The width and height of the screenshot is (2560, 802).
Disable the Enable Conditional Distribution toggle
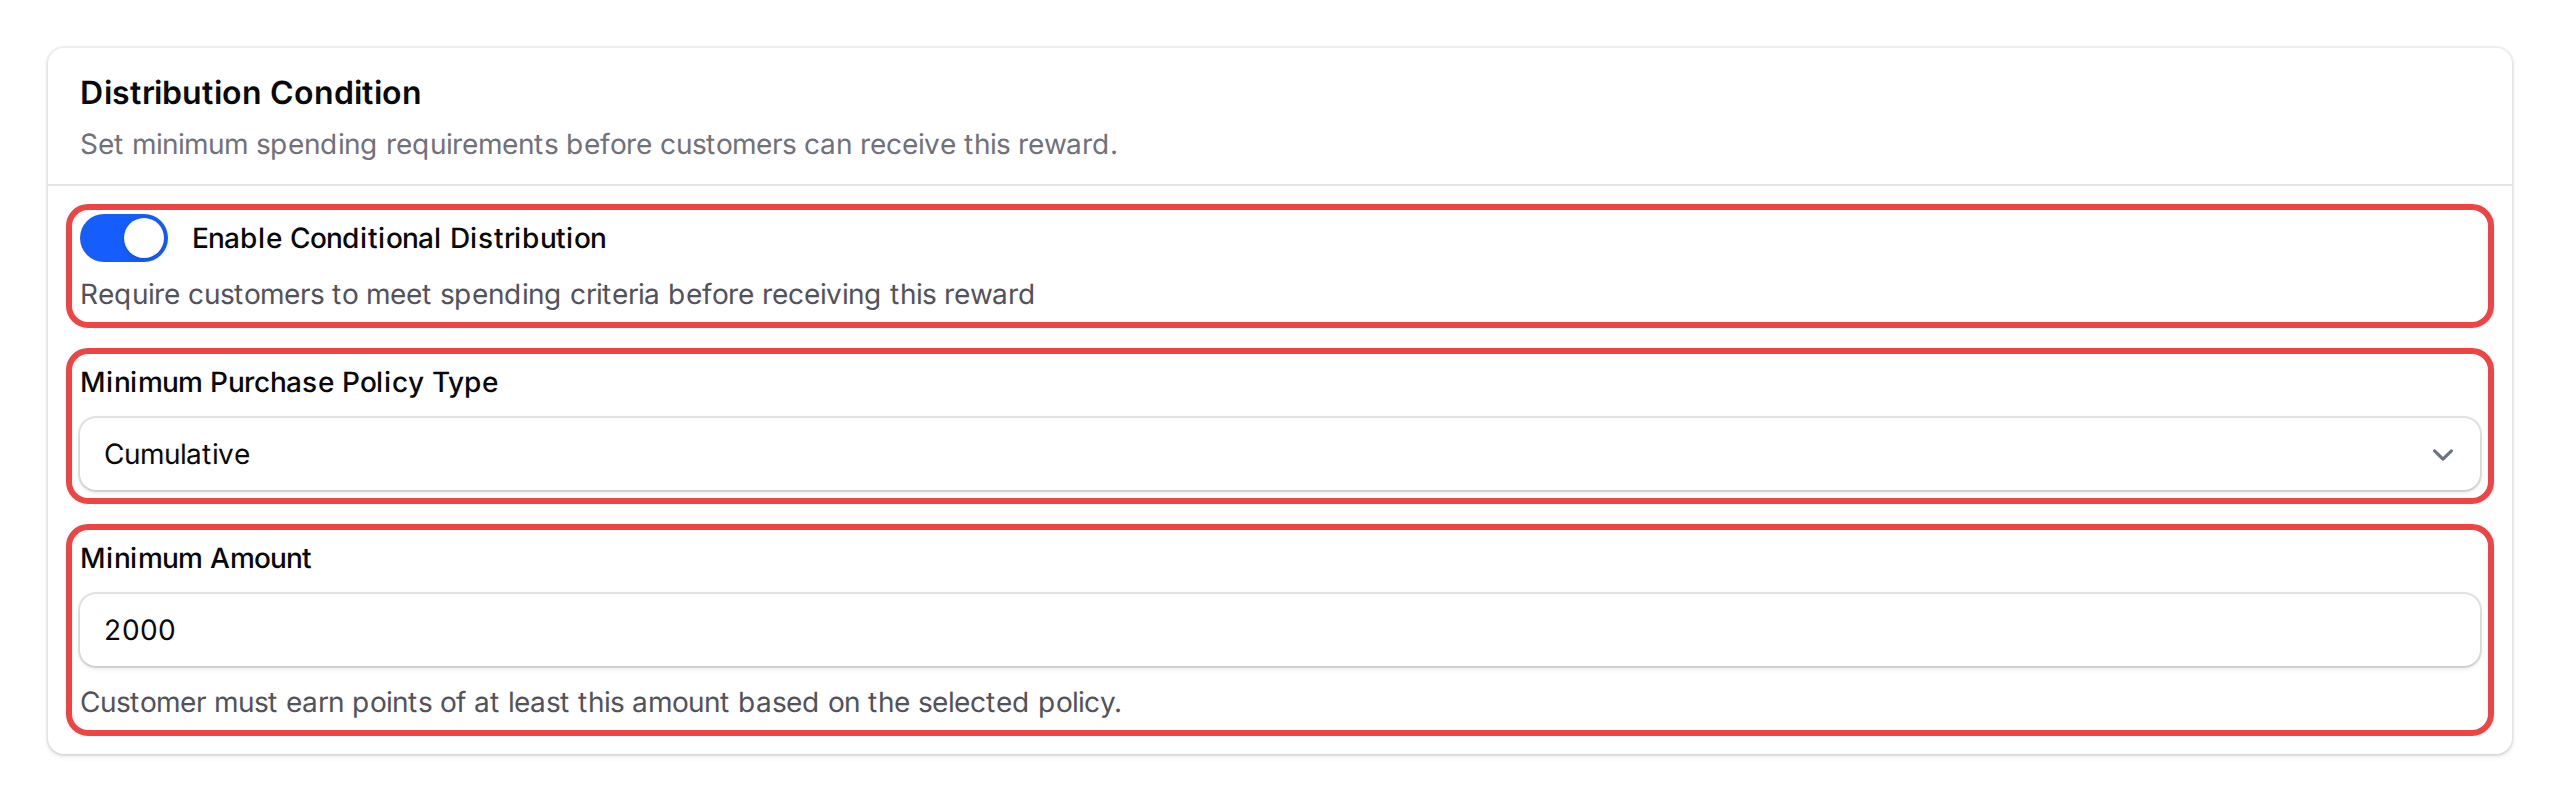point(123,238)
